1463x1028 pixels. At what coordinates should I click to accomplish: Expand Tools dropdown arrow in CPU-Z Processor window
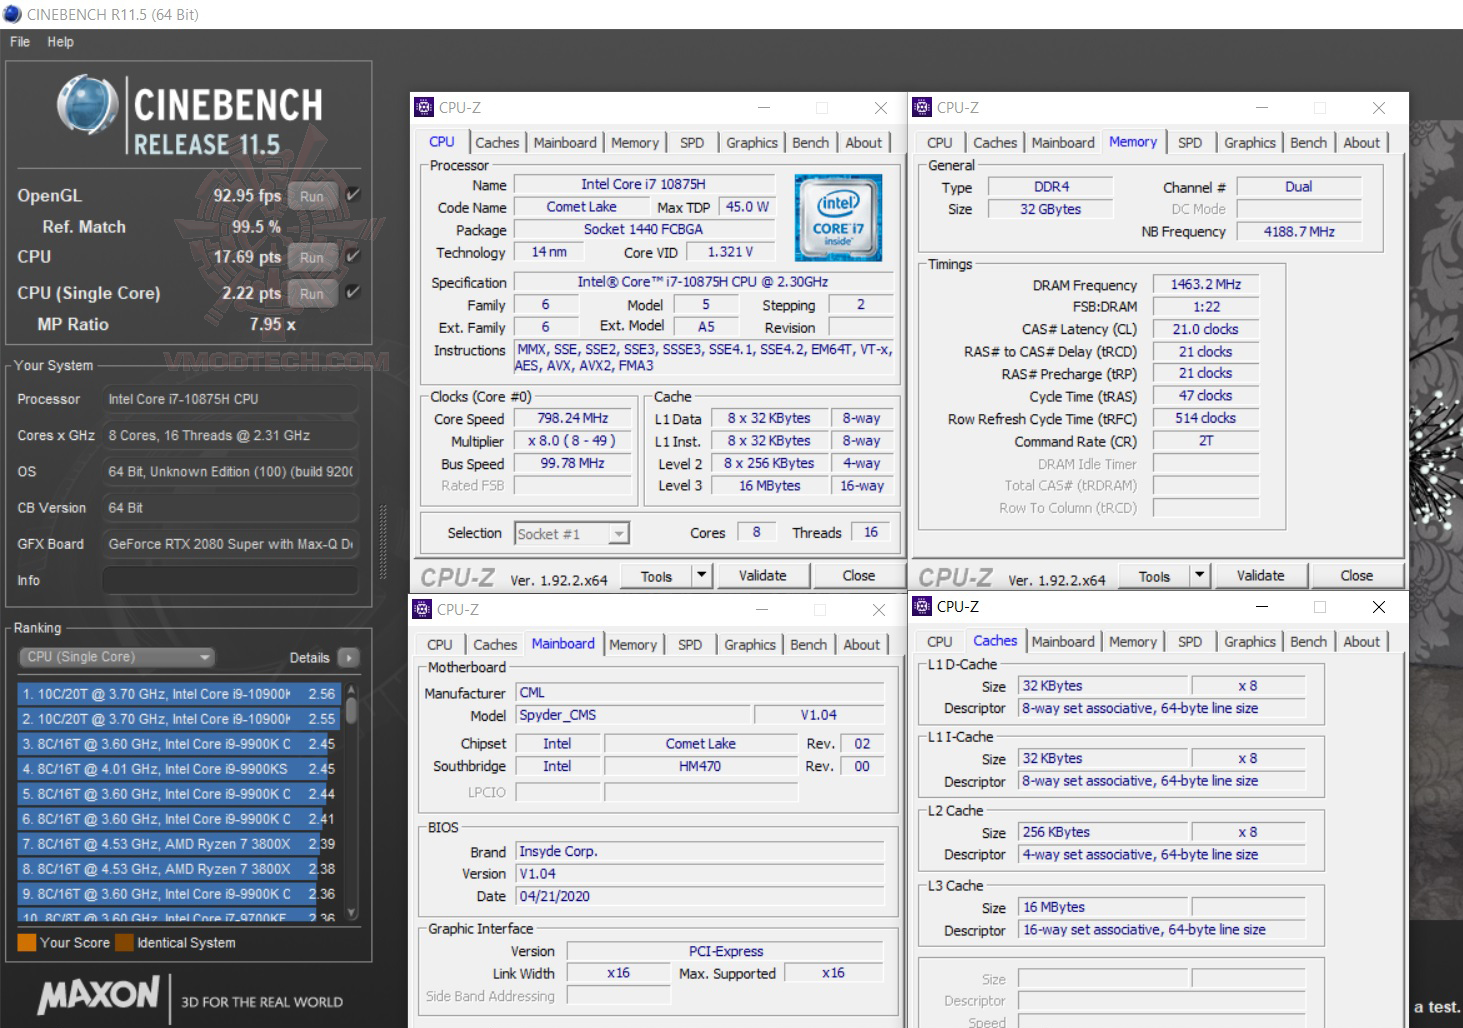pyautogui.click(x=701, y=575)
